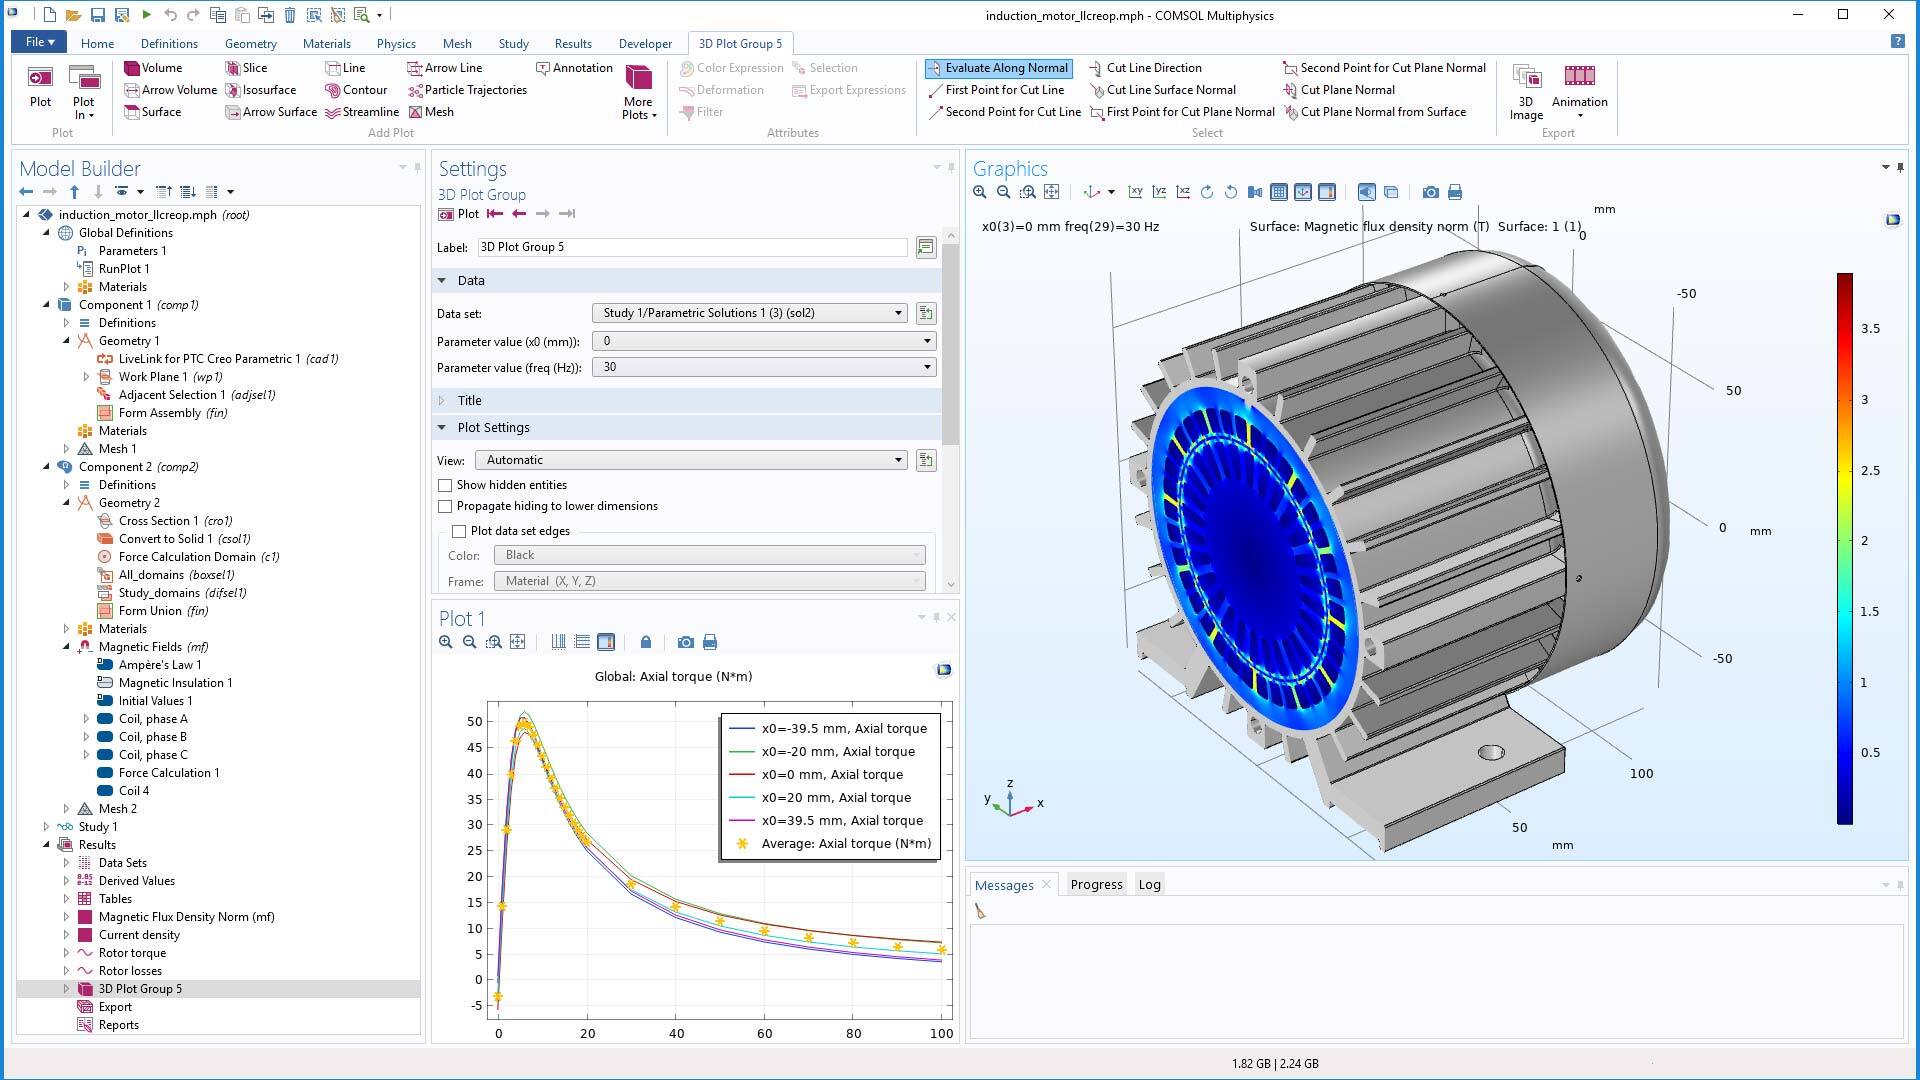Open the 3D Image export tool
This screenshot has height=1080, width=1920.
point(1526,90)
